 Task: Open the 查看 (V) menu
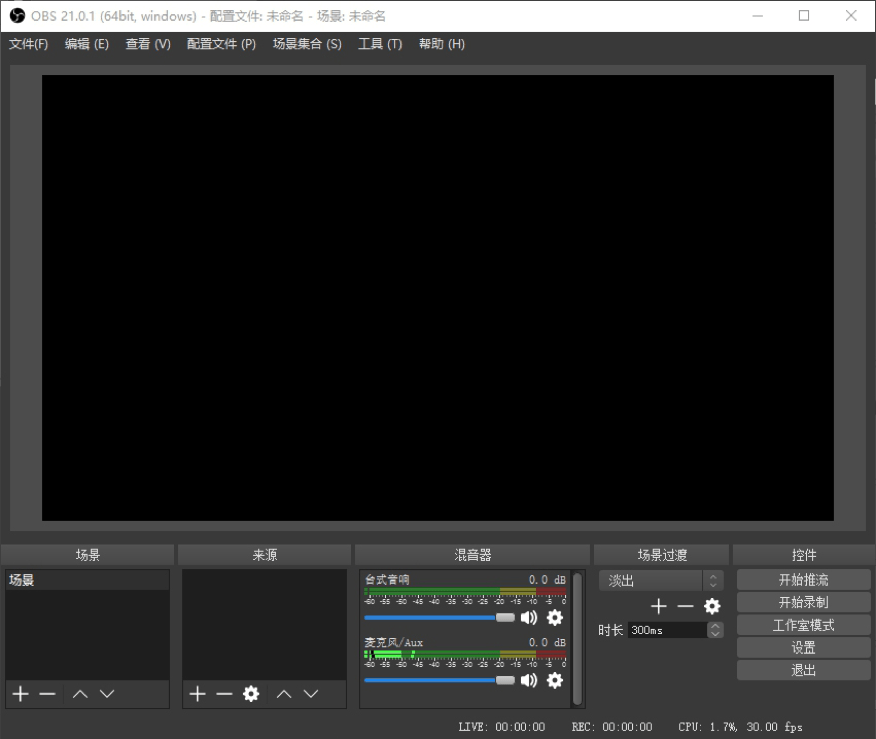tap(148, 44)
